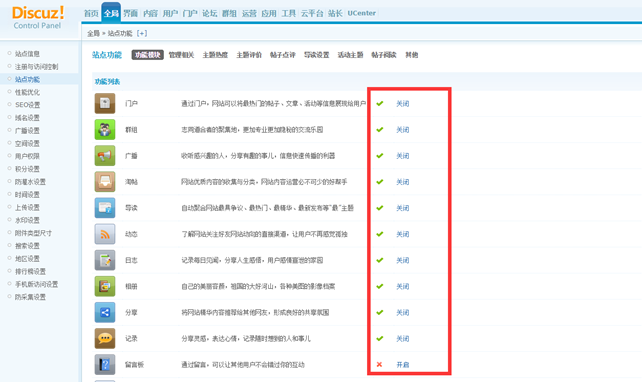Disable the 记录 module via 关闭
The width and height of the screenshot is (643, 383).
click(403, 339)
